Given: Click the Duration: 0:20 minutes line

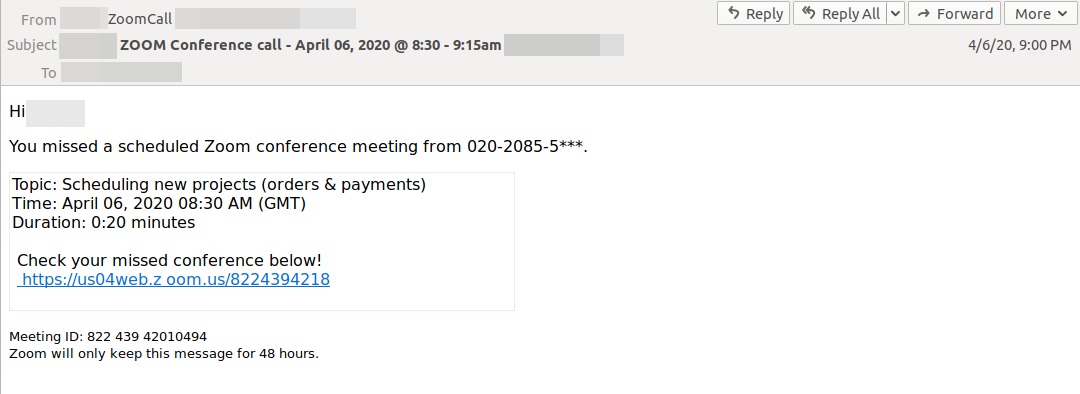Looking at the screenshot, I should 103,222.
